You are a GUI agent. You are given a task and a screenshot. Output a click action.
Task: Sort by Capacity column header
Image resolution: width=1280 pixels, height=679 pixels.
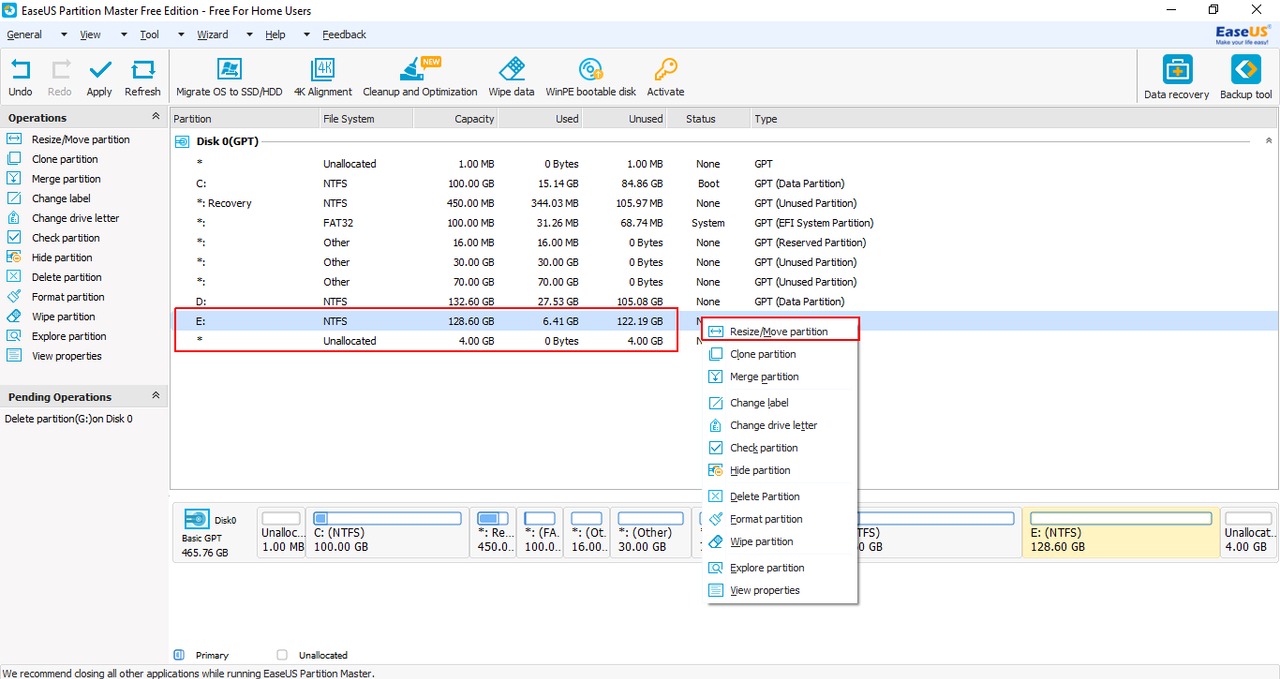(x=455, y=119)
